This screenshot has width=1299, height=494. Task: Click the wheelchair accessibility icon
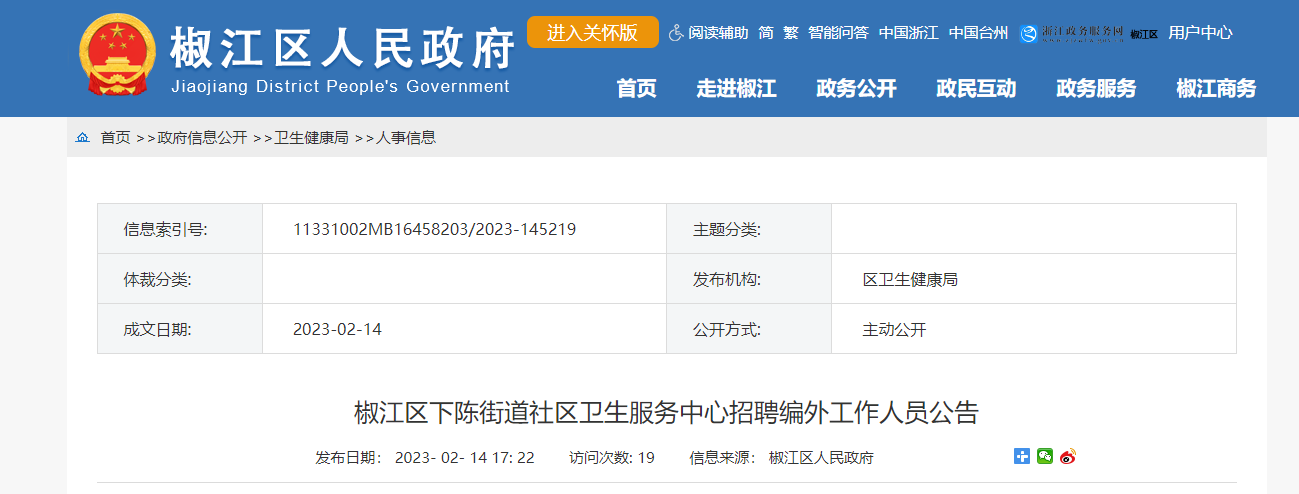coord(676,32)
